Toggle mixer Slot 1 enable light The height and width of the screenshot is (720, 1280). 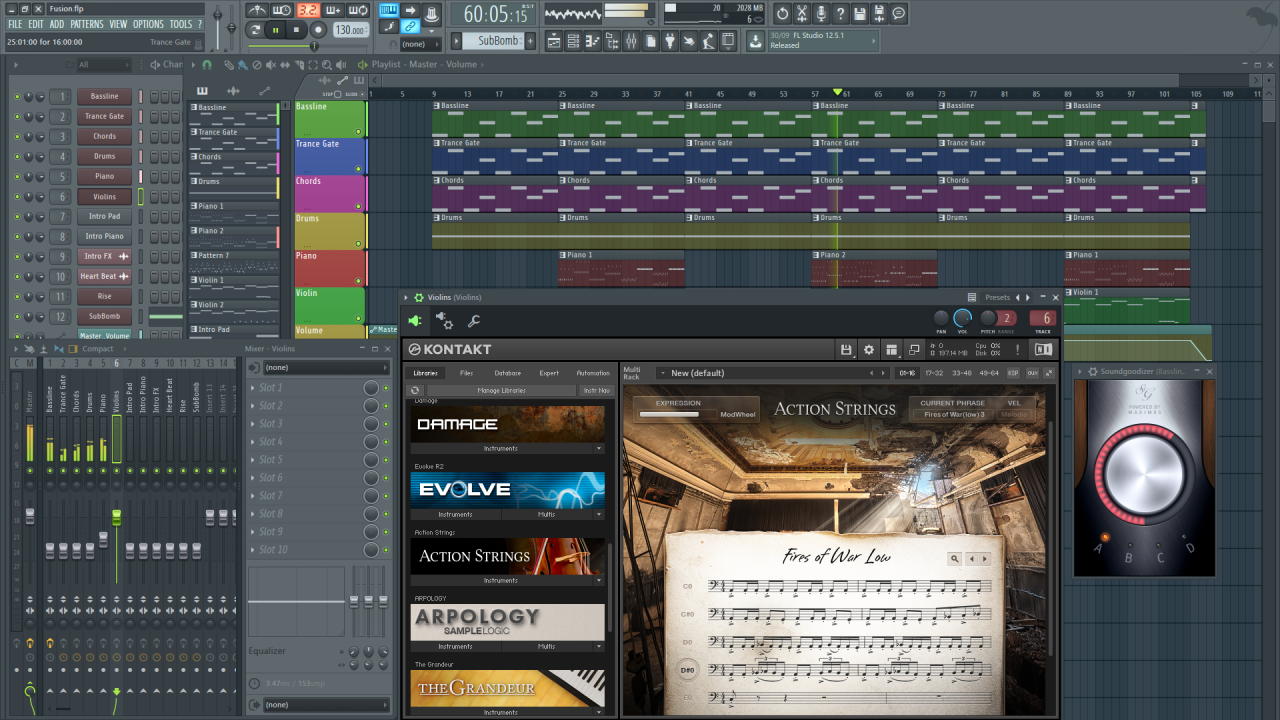tap(386, 388)
